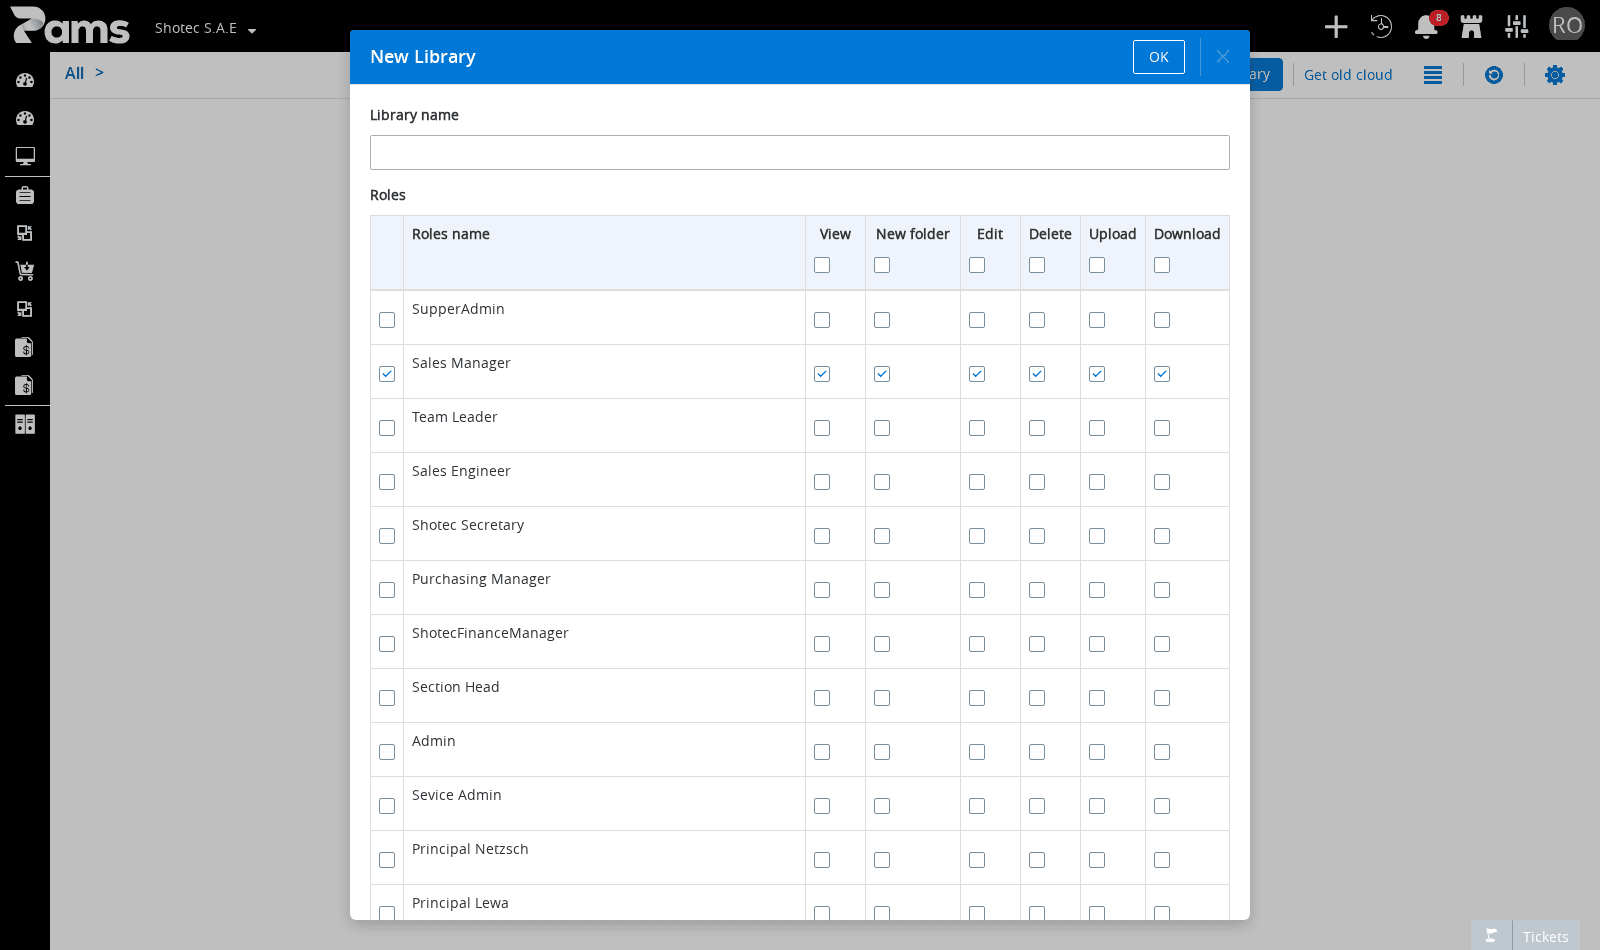This screenshot has height=950, width=1600.
Task: Click the plus add-new icon in top bar
Action: (x=1336, y=27)
